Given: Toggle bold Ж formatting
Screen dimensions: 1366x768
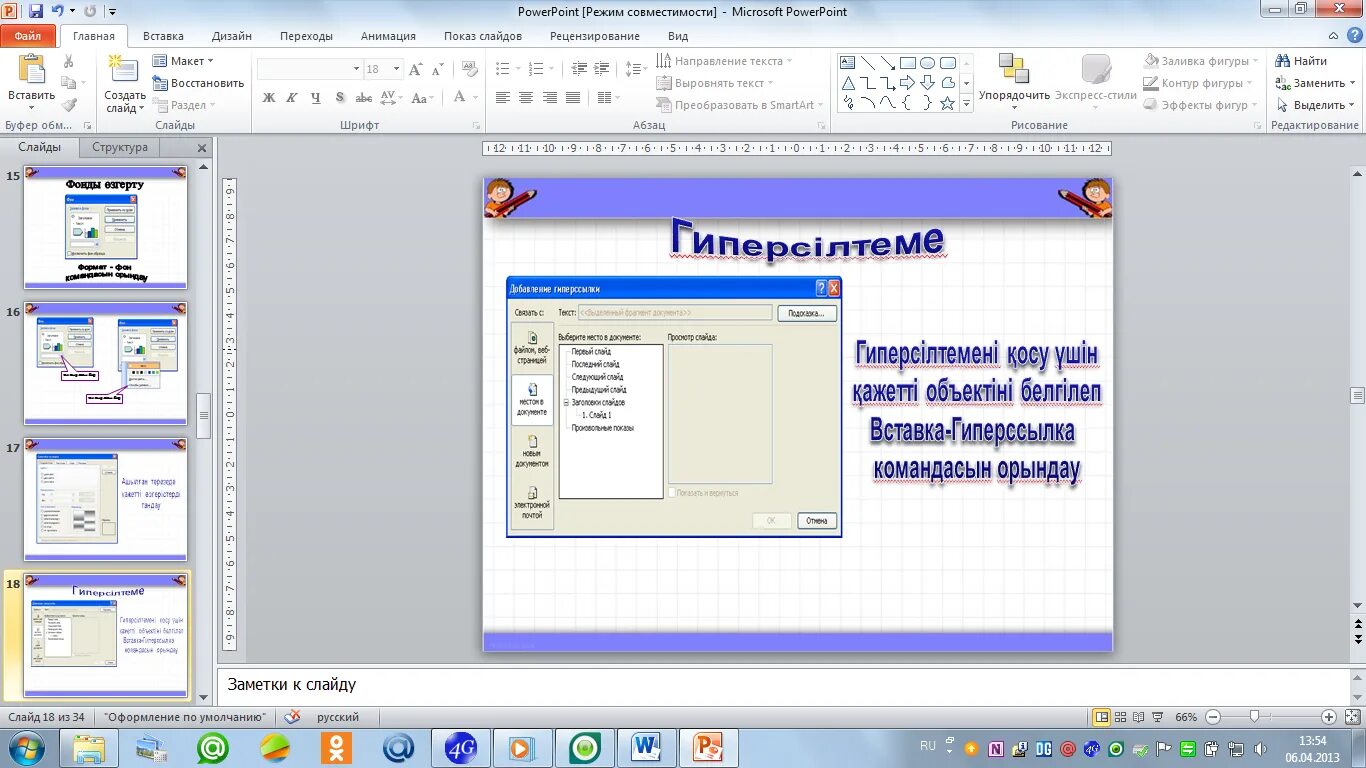Looking at the screenshot, I should click(x=268, y=98).
